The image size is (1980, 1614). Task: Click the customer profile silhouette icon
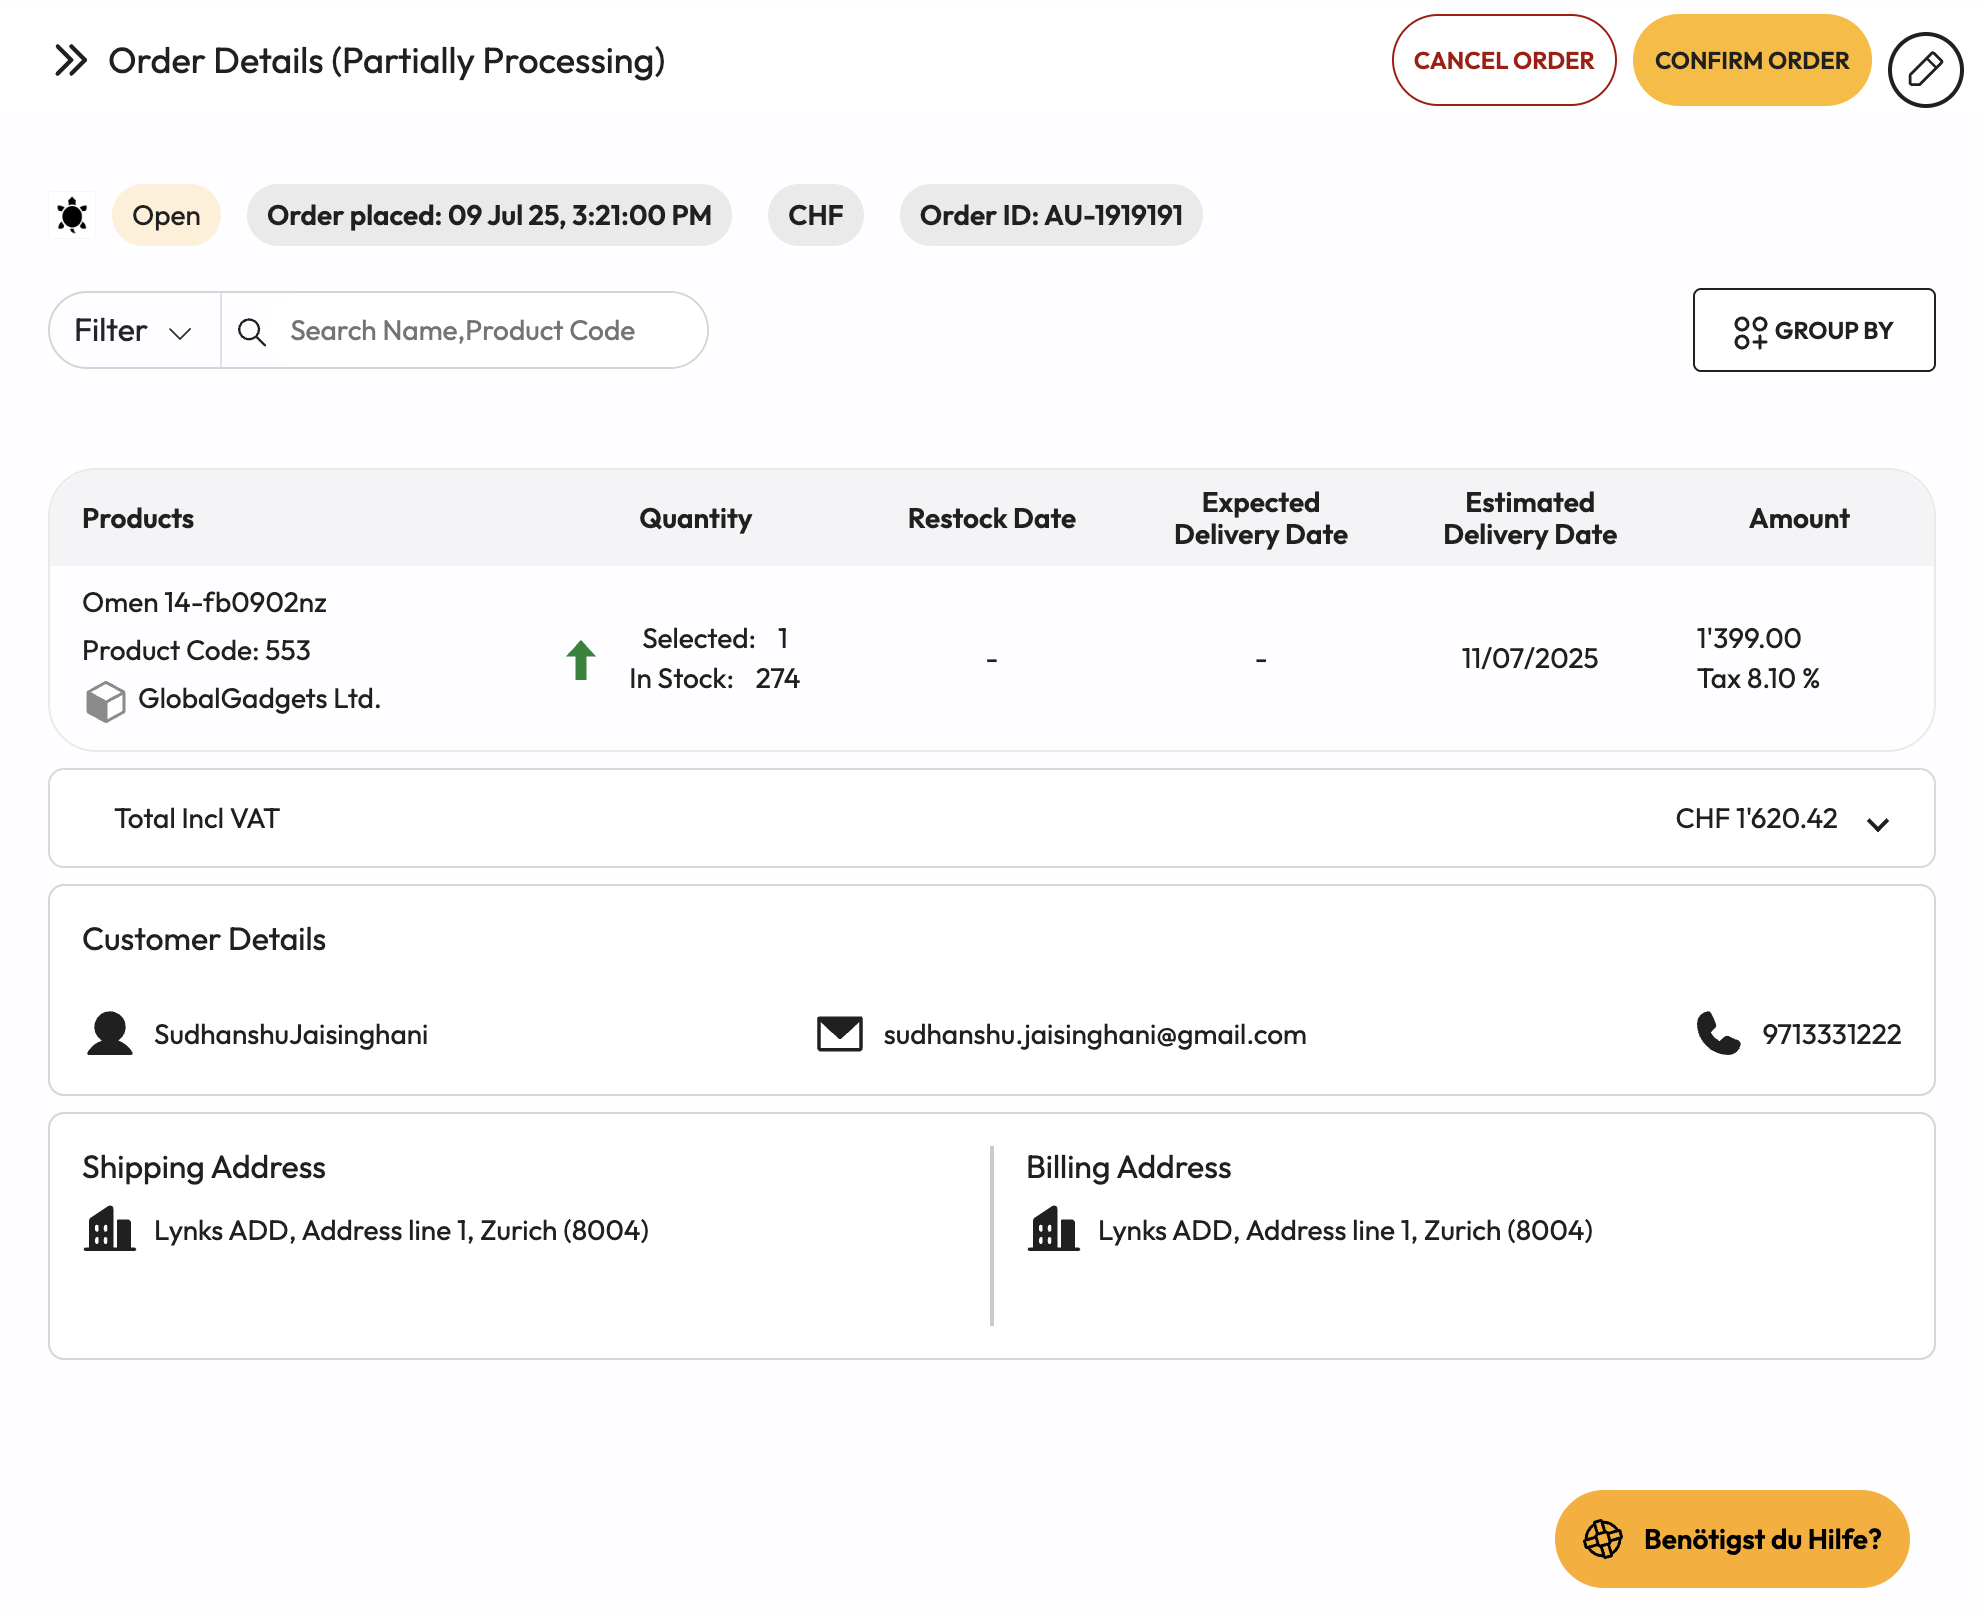[x=109, y=1034]
